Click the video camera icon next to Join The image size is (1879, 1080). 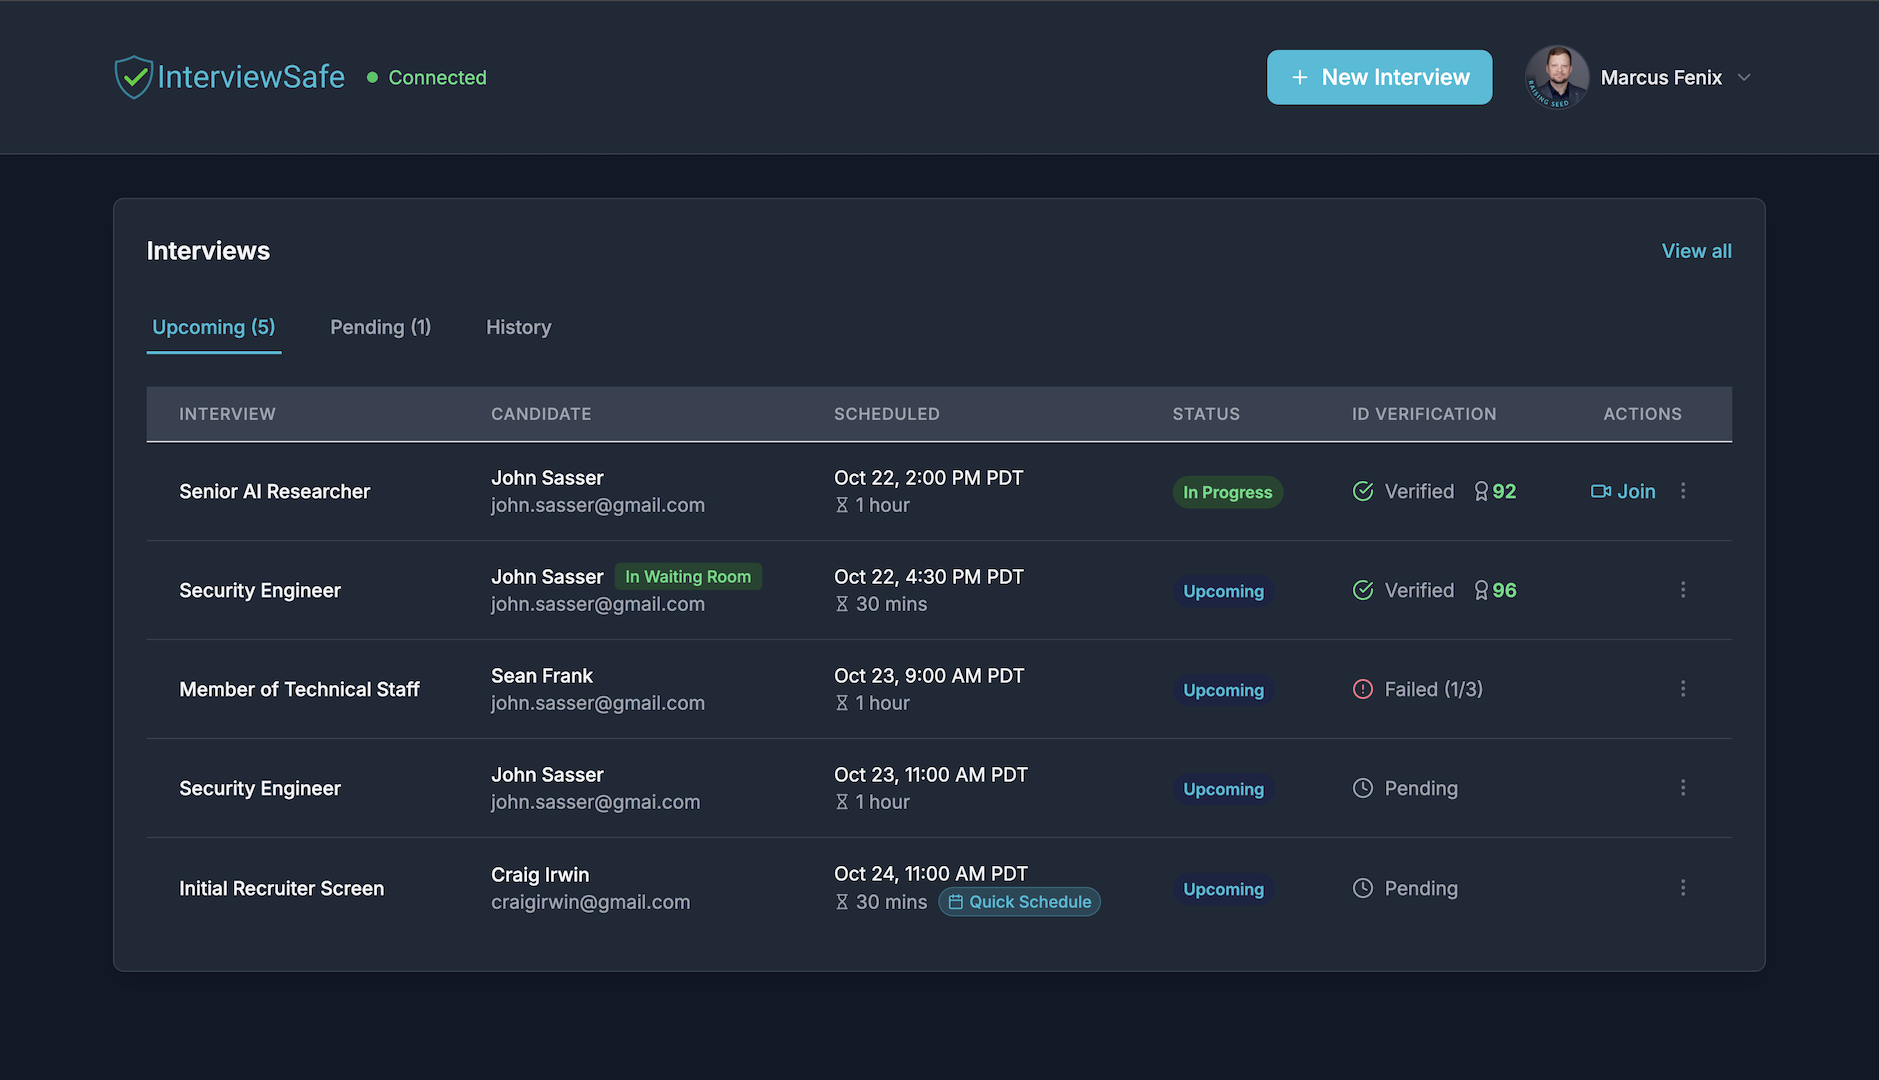[1600, 491]
